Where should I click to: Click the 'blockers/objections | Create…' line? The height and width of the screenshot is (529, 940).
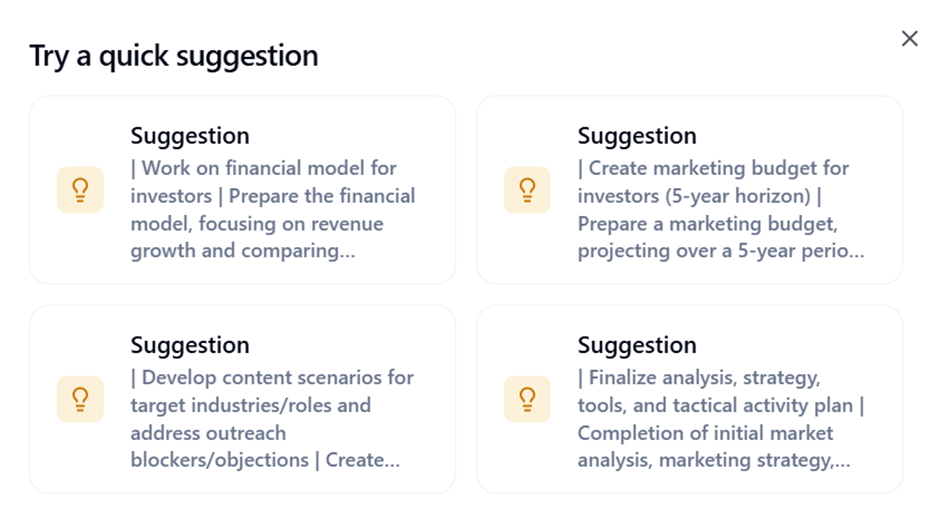pos(265,460)
